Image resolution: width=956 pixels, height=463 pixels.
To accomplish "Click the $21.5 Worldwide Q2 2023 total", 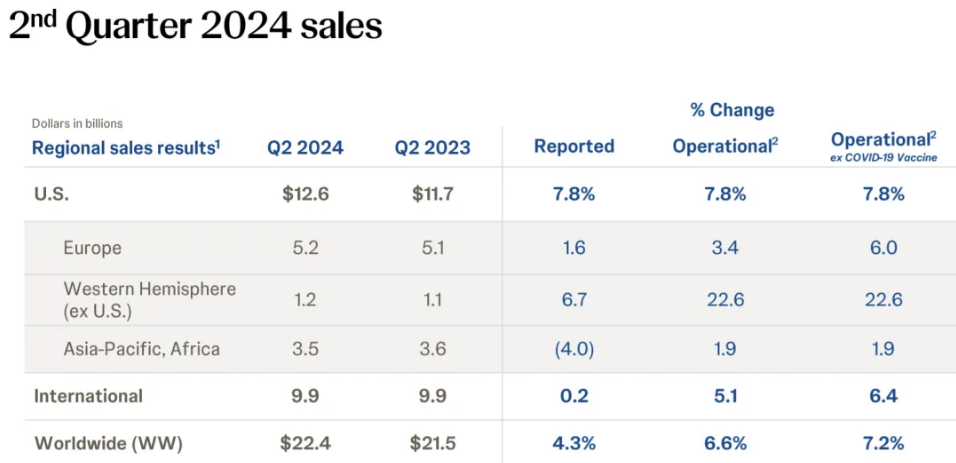I will pos(433,443).
